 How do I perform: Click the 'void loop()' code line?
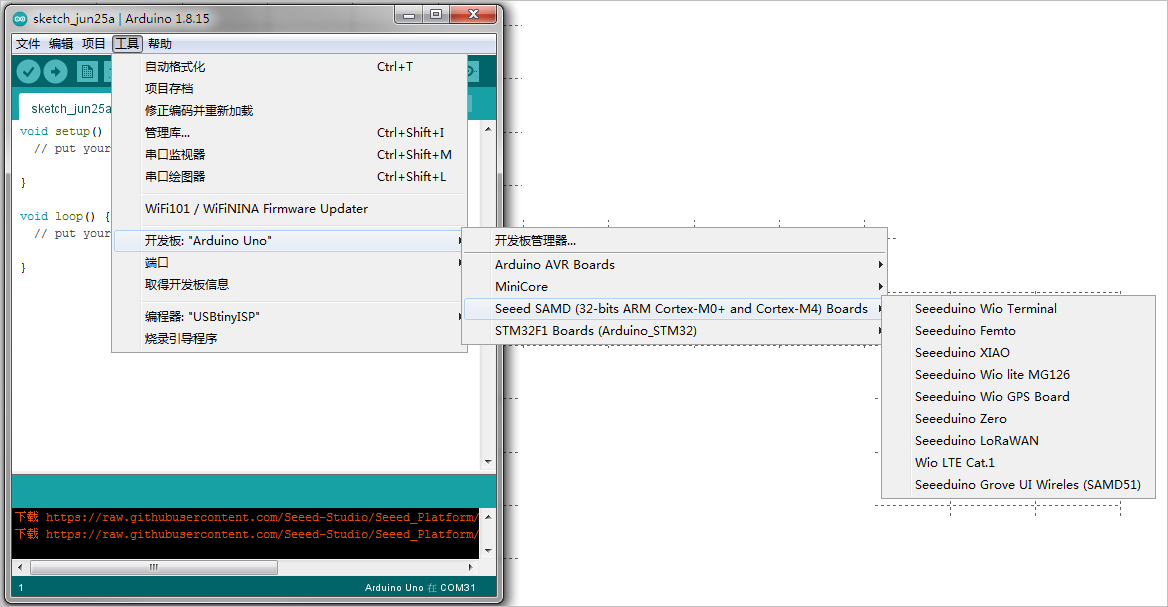click(65, 216)
